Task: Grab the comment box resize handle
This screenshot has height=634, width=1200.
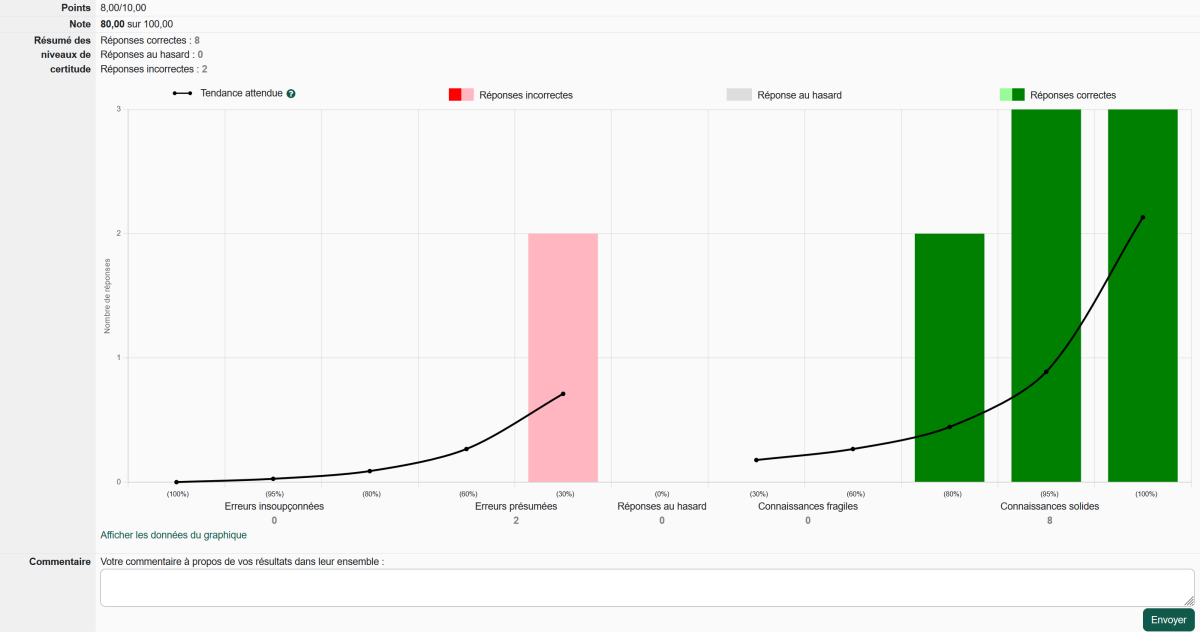Action: (1189, 601)
